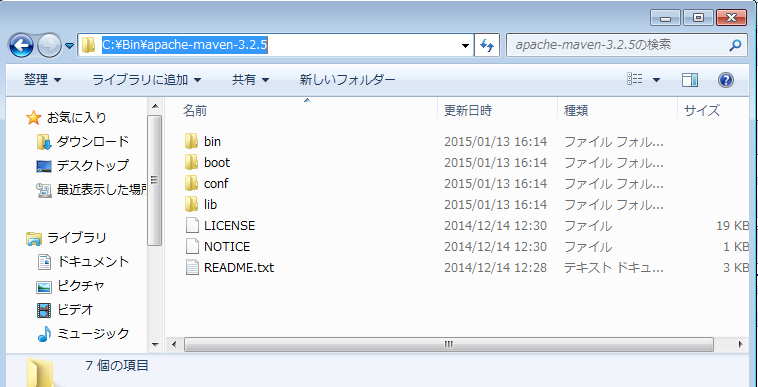
Task: Open デスクトップ in the navigation pane
Action: click(x=93, y=166)
